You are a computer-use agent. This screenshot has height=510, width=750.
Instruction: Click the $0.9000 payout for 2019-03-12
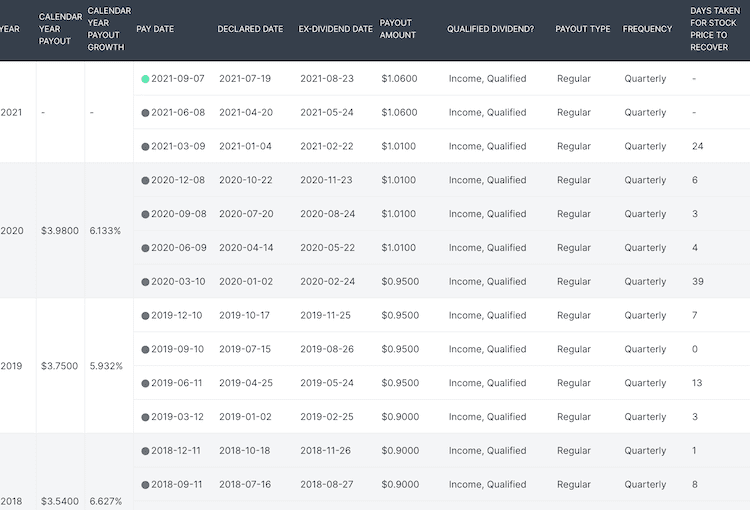400,417
